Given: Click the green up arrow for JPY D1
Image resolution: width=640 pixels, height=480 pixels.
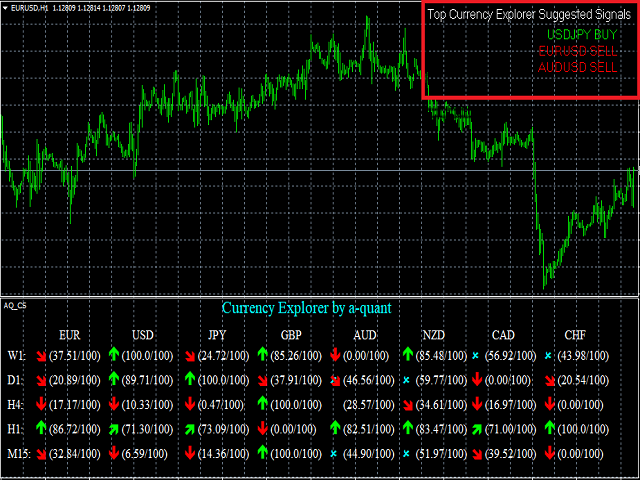Looking at the screenshot, I should pyautogui.click(x=190, y=379).
